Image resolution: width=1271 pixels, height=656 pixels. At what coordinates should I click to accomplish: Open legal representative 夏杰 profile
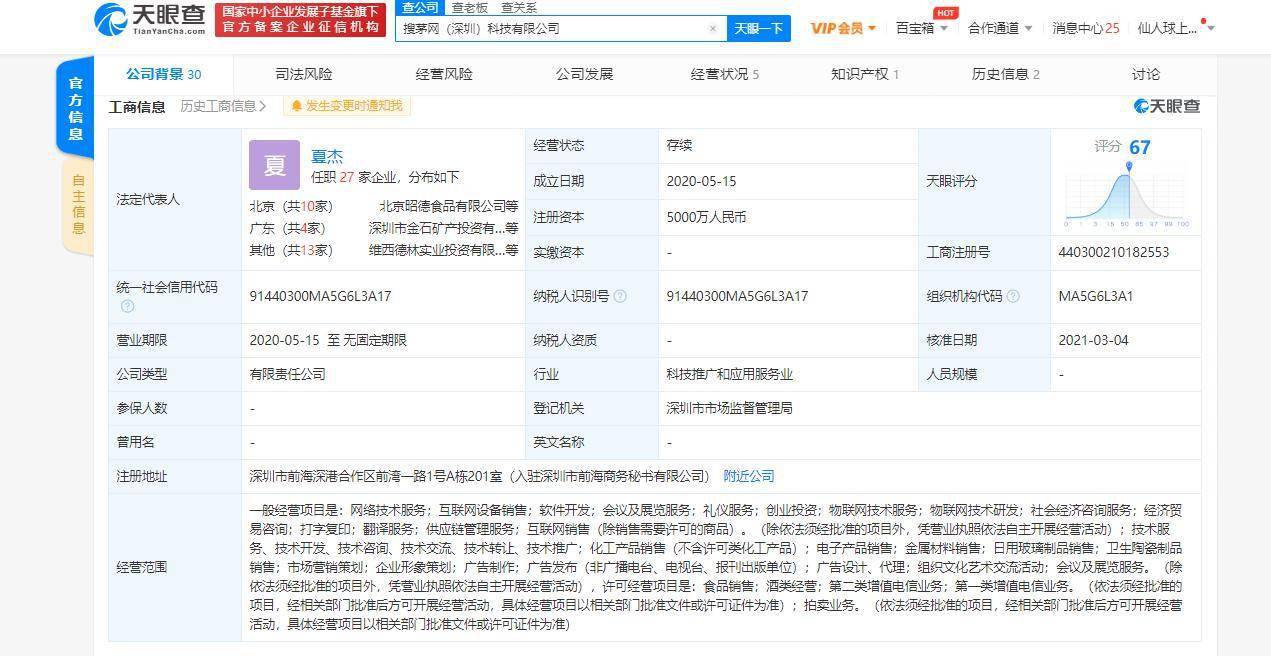pyautogui.click(x=327, y=156)
